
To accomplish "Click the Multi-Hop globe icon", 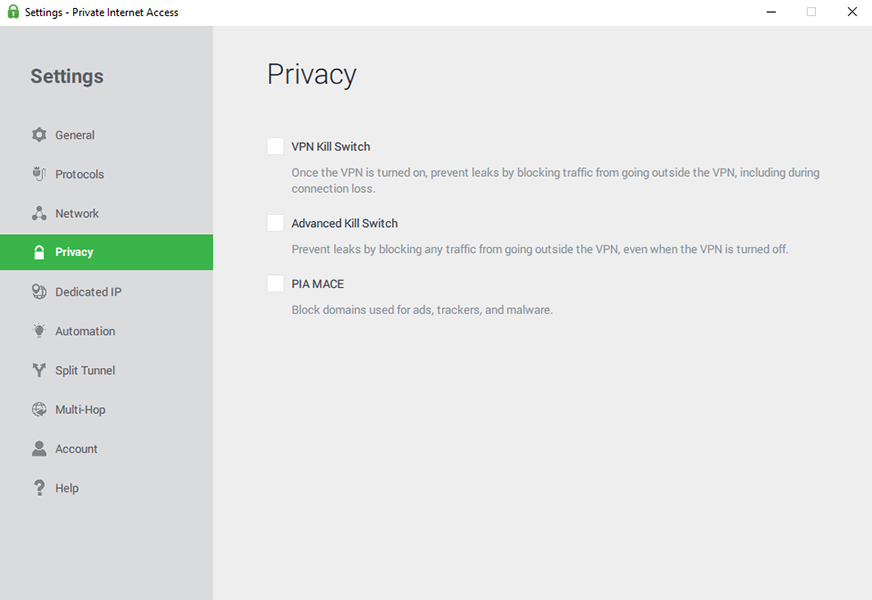I will [x=39, y=409].
